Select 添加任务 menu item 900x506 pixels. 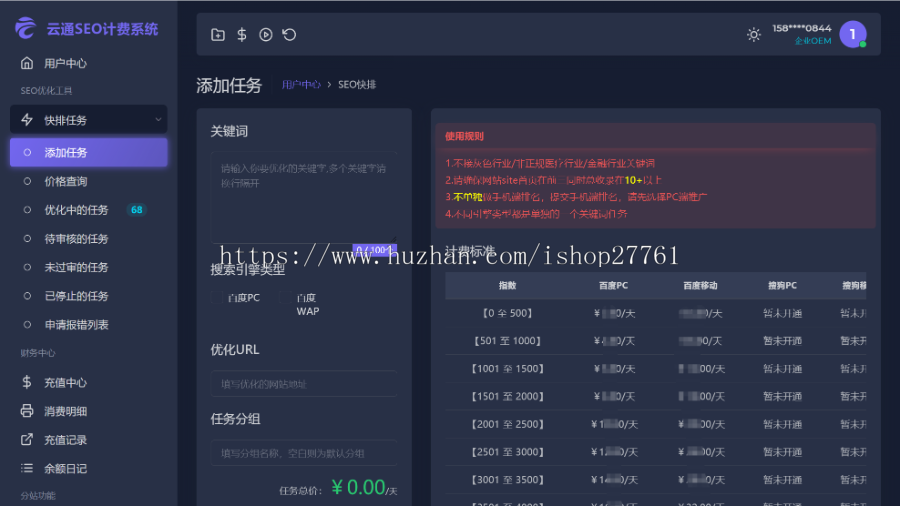pyautogui.click(x=88, y=152)
